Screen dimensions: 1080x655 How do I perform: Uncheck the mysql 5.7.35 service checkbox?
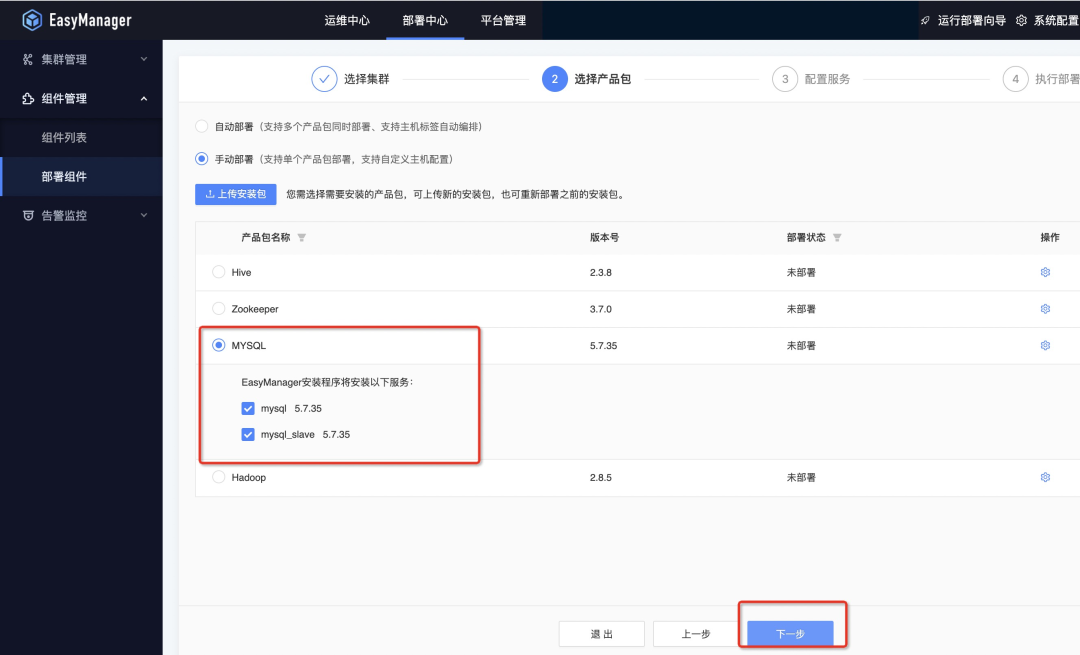pyautogui.click(x=248, y=408)
